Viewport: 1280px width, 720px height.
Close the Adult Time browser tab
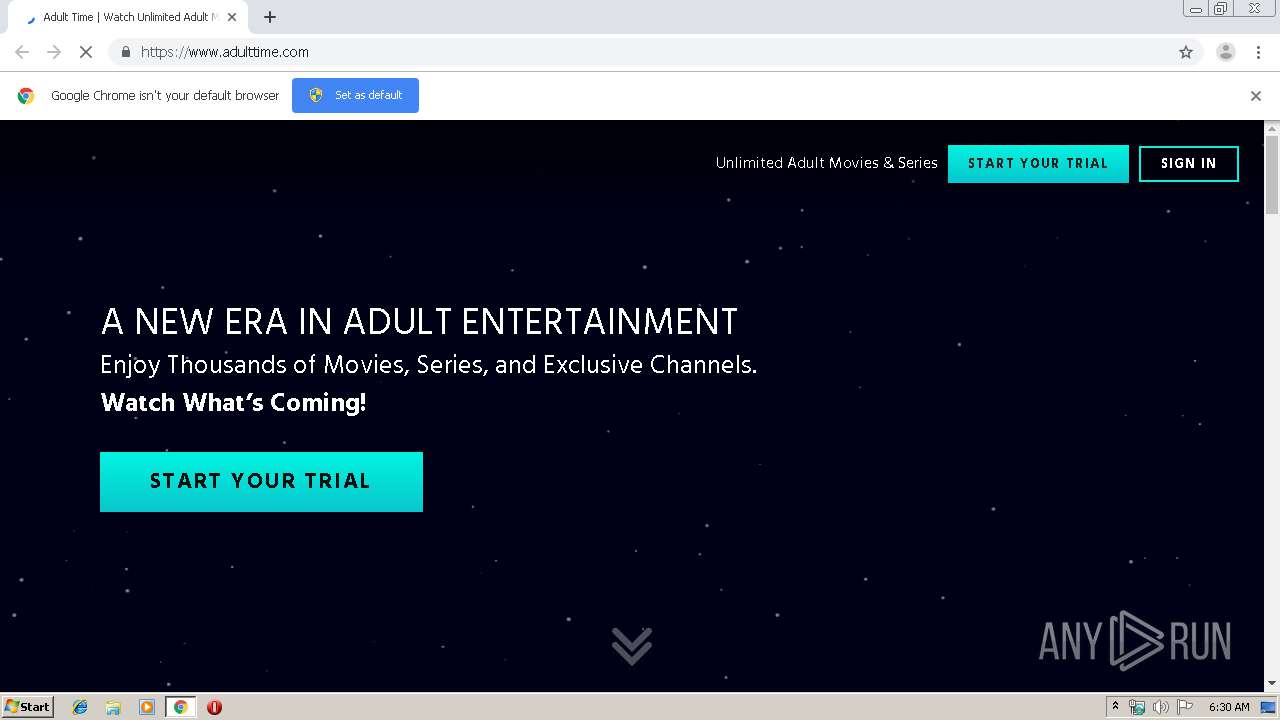tap(232, 17)
